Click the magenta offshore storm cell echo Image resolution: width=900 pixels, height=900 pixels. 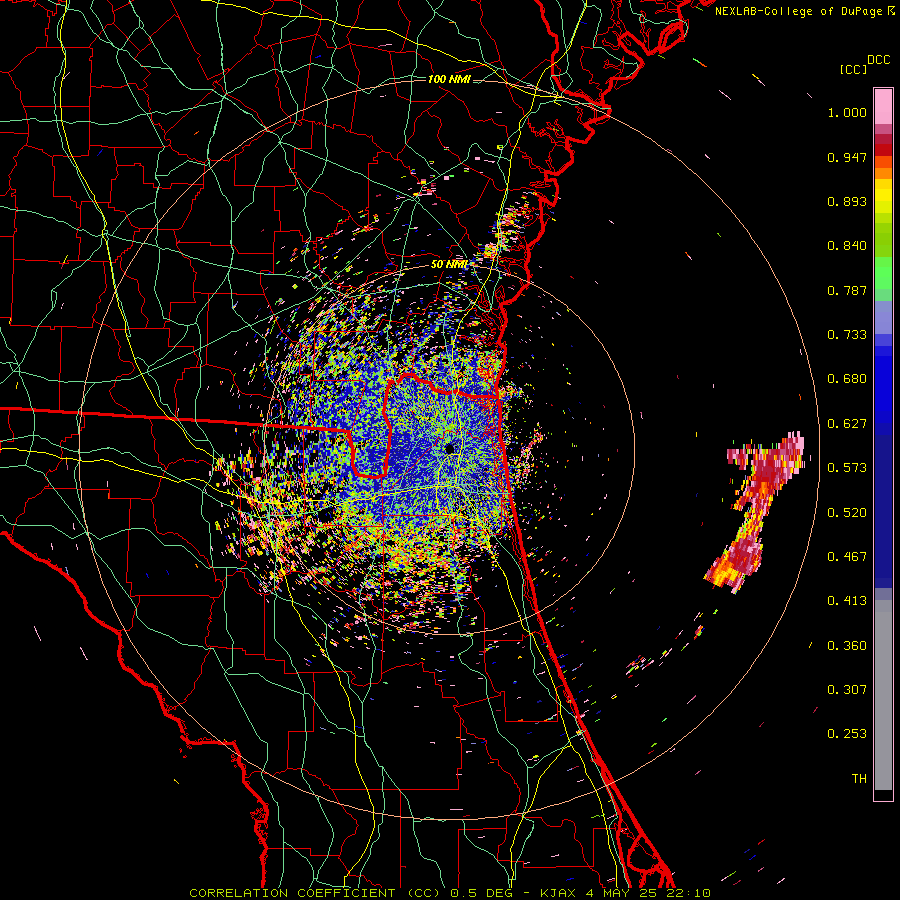point(755,511)
